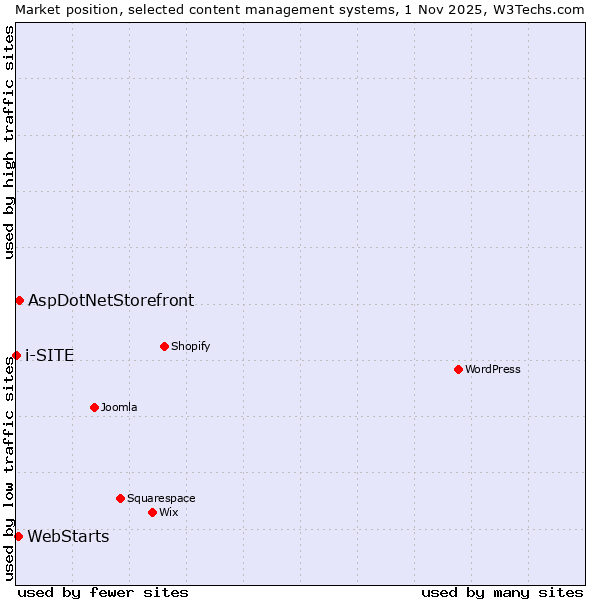Screen dimensions: 600x600
Task: Select the WebStarts red diamond marker
Action: pyautogui.click(x=18, y=536)
